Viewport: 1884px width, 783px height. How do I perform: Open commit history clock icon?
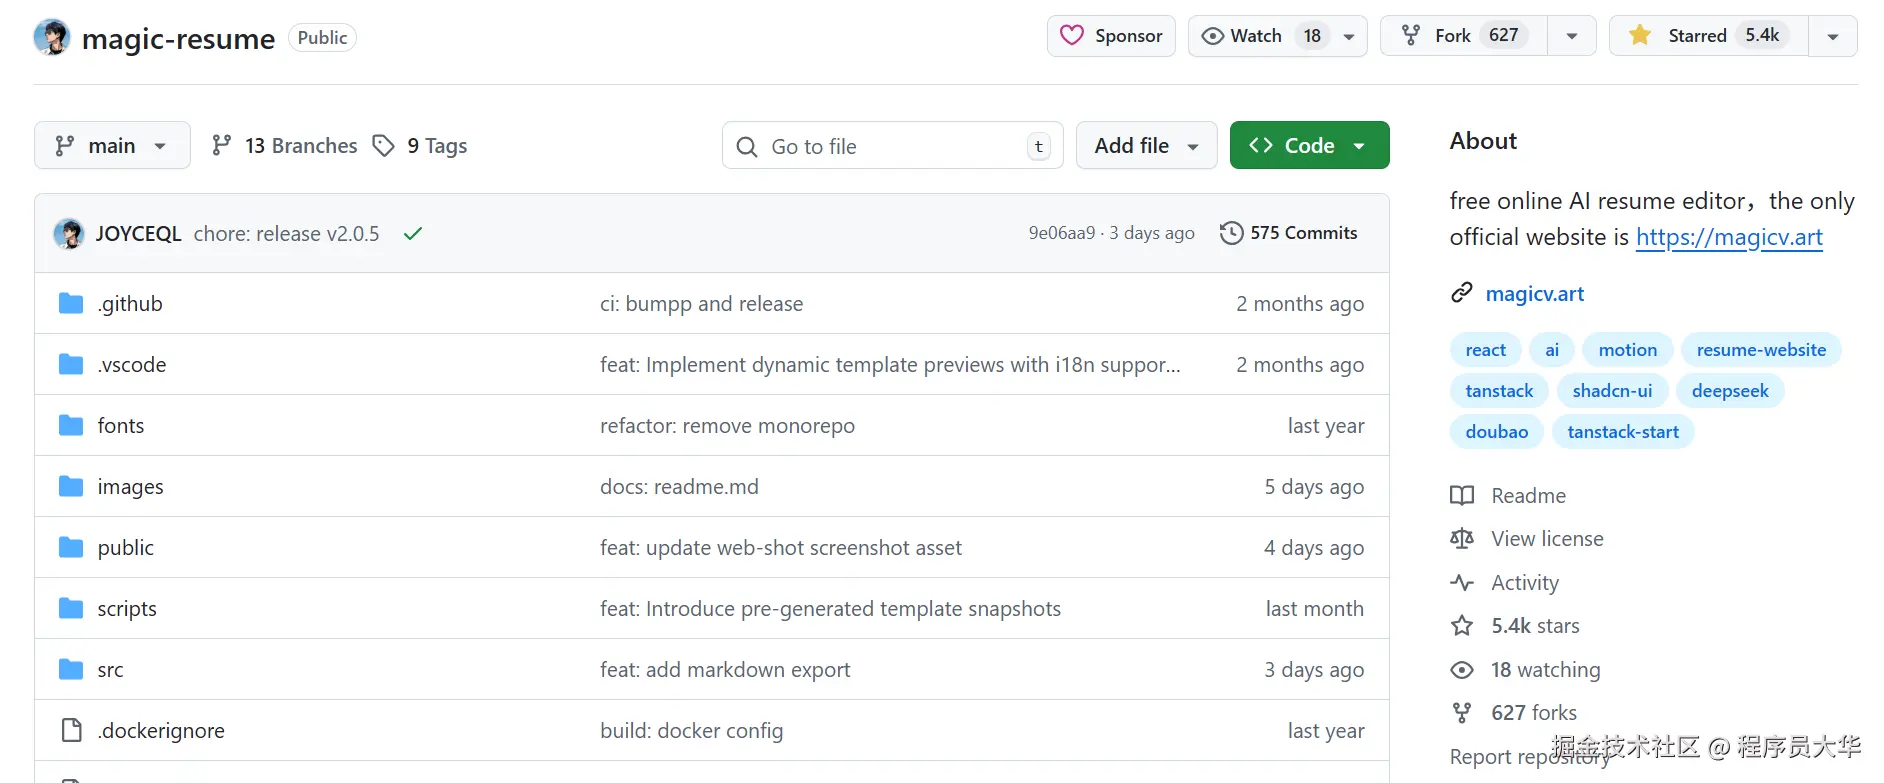click(1231, 233)
